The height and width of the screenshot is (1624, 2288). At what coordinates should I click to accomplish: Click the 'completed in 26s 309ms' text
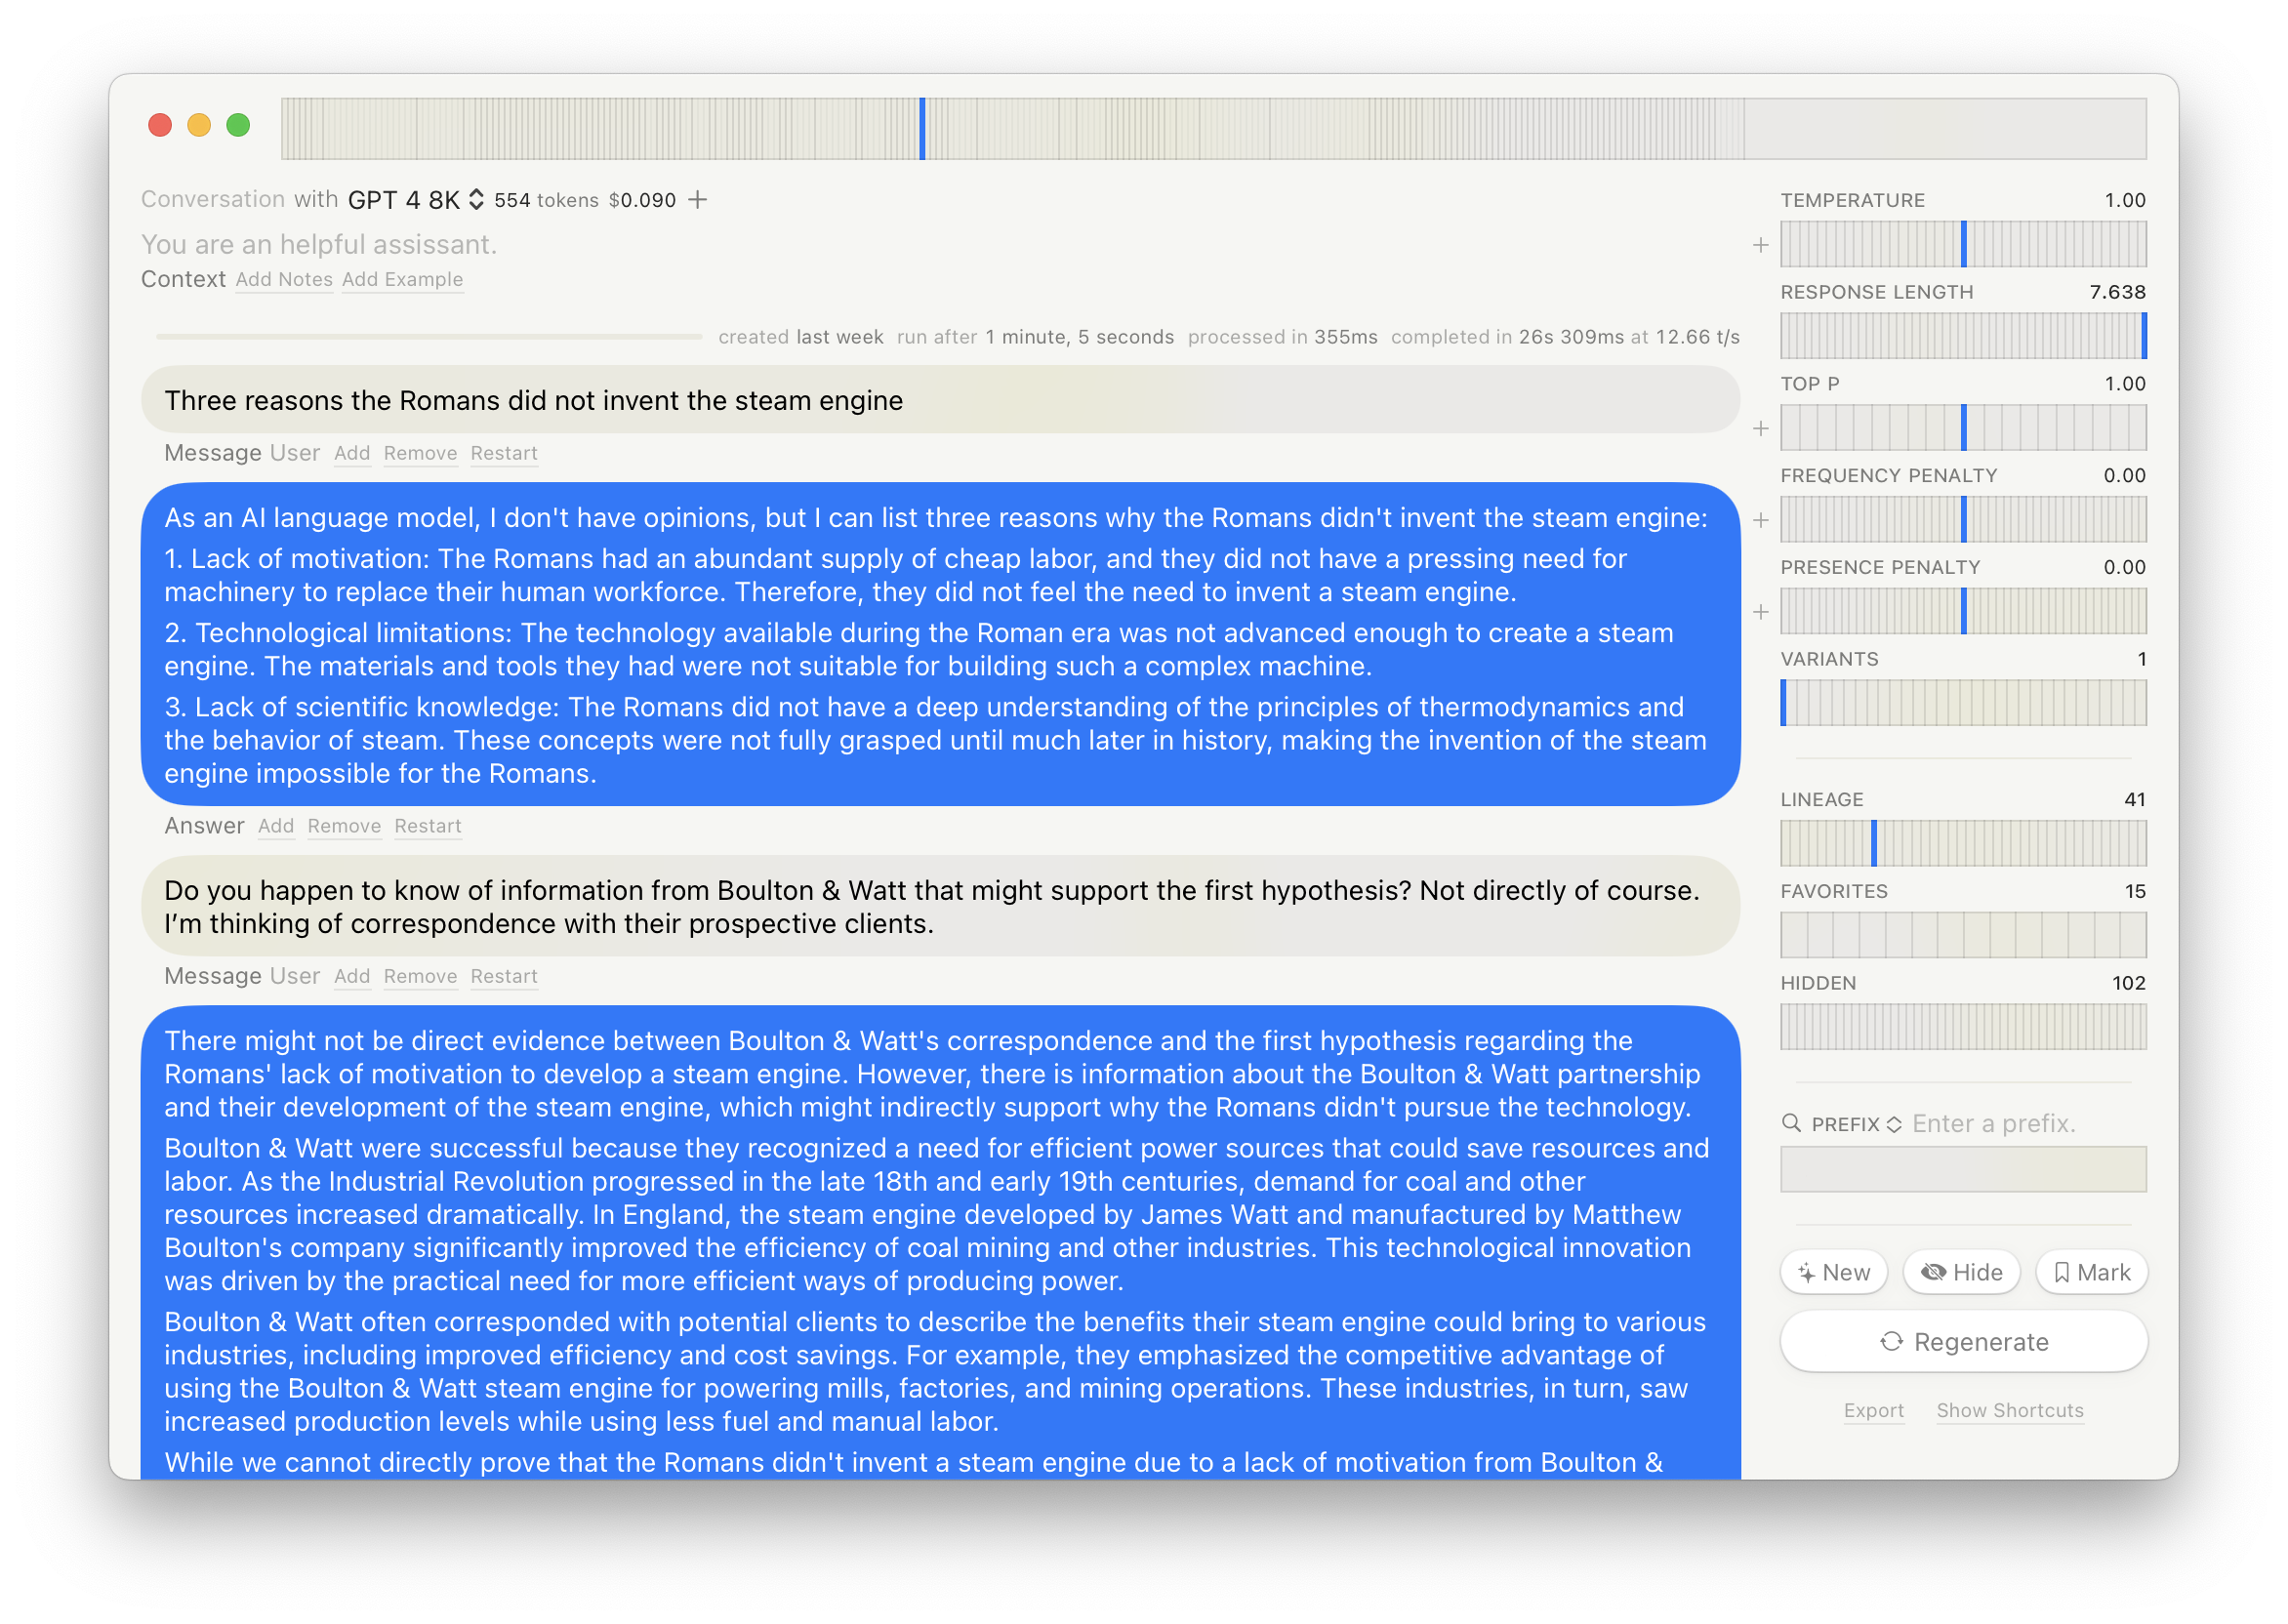click(x=1507, y=338)
